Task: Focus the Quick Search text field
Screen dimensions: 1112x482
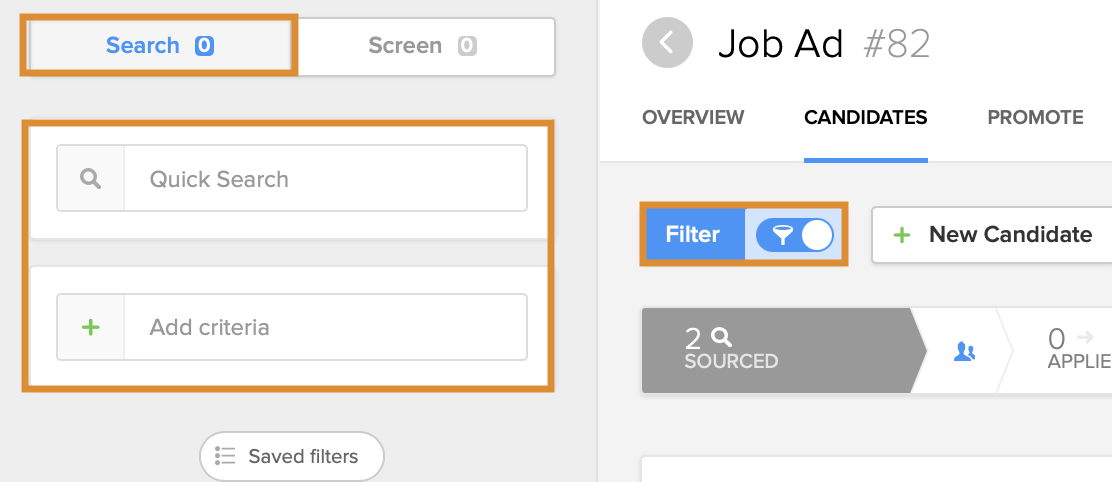Action: (325, 179)
